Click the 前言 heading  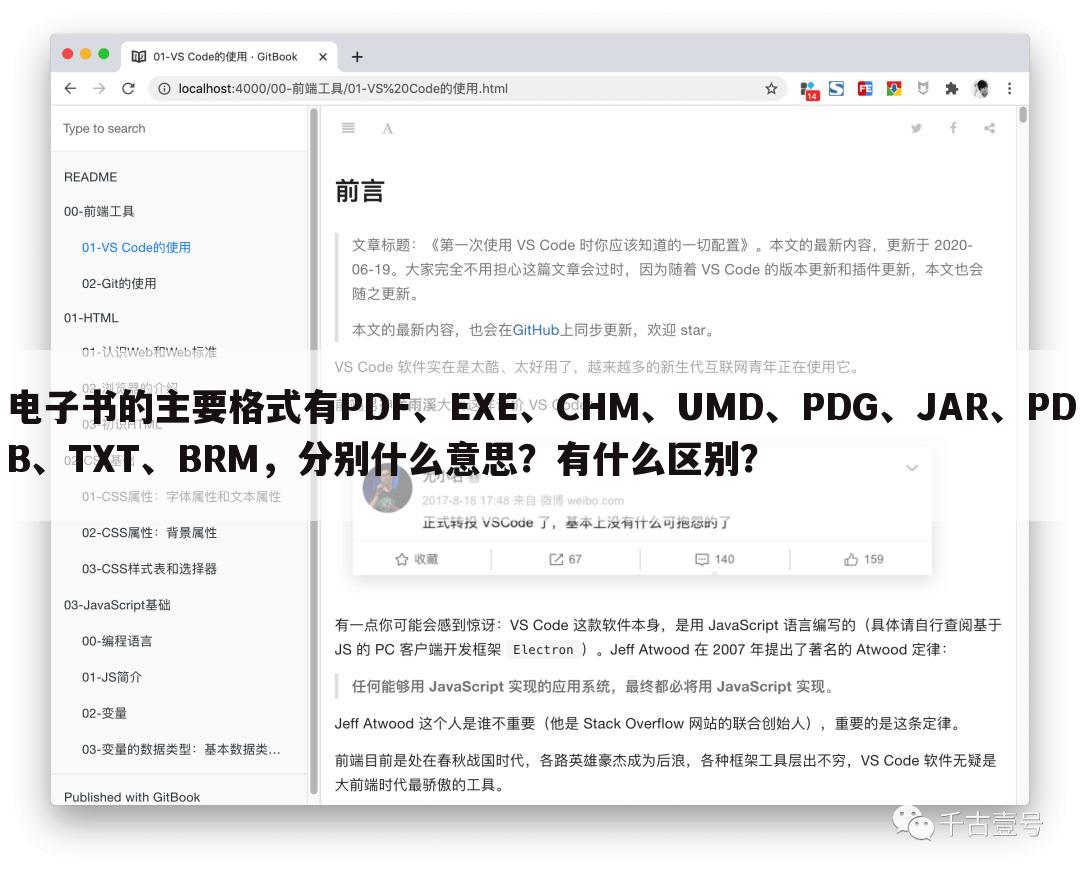point(360,191)
